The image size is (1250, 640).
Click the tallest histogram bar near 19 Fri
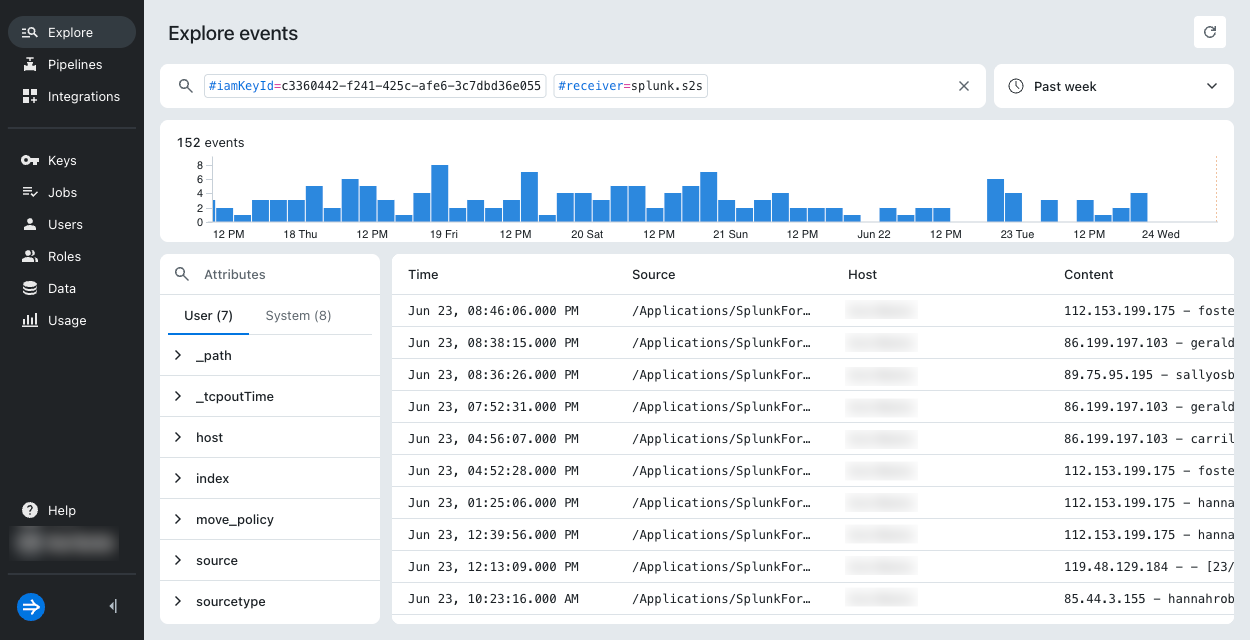point(440,193)
